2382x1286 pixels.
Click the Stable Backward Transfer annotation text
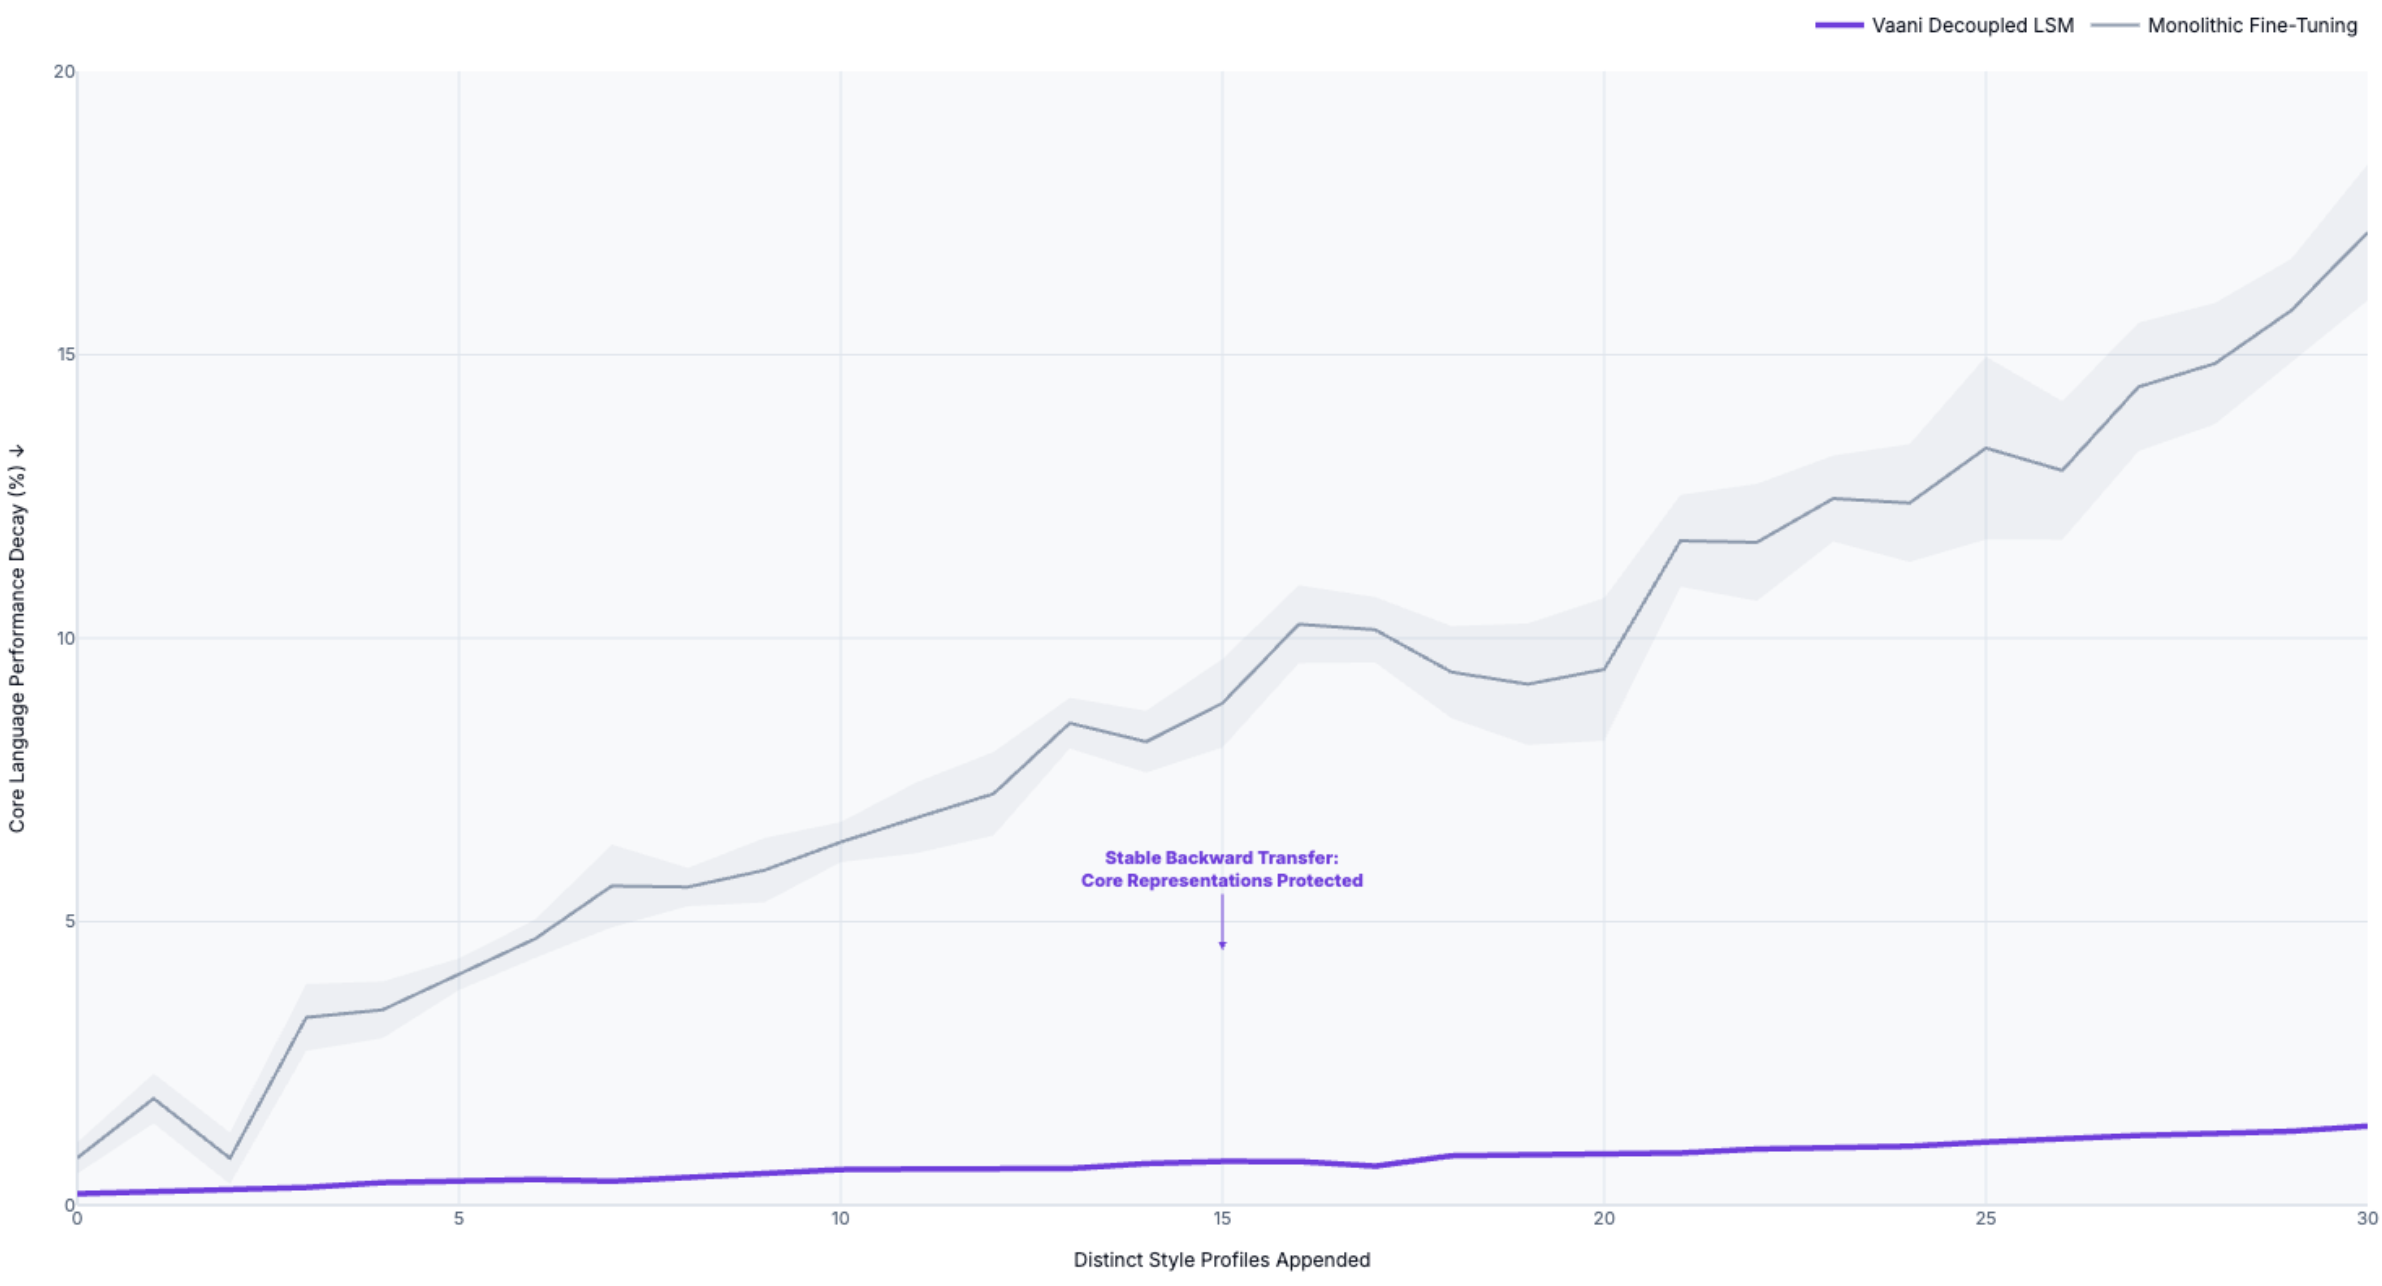tap(1221, 869)
